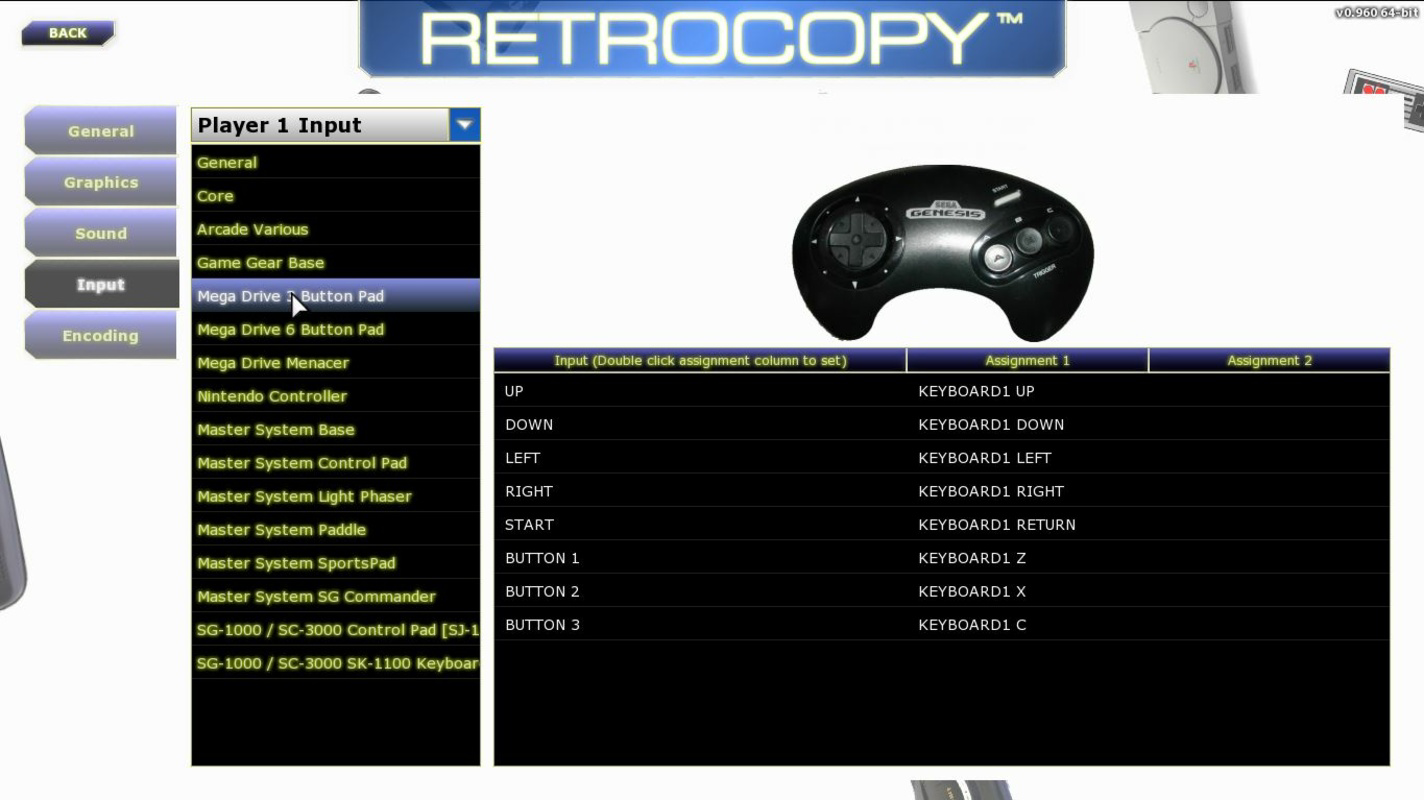
Task: Click the Assignment 2 column header
Action: click(1269, 360)
